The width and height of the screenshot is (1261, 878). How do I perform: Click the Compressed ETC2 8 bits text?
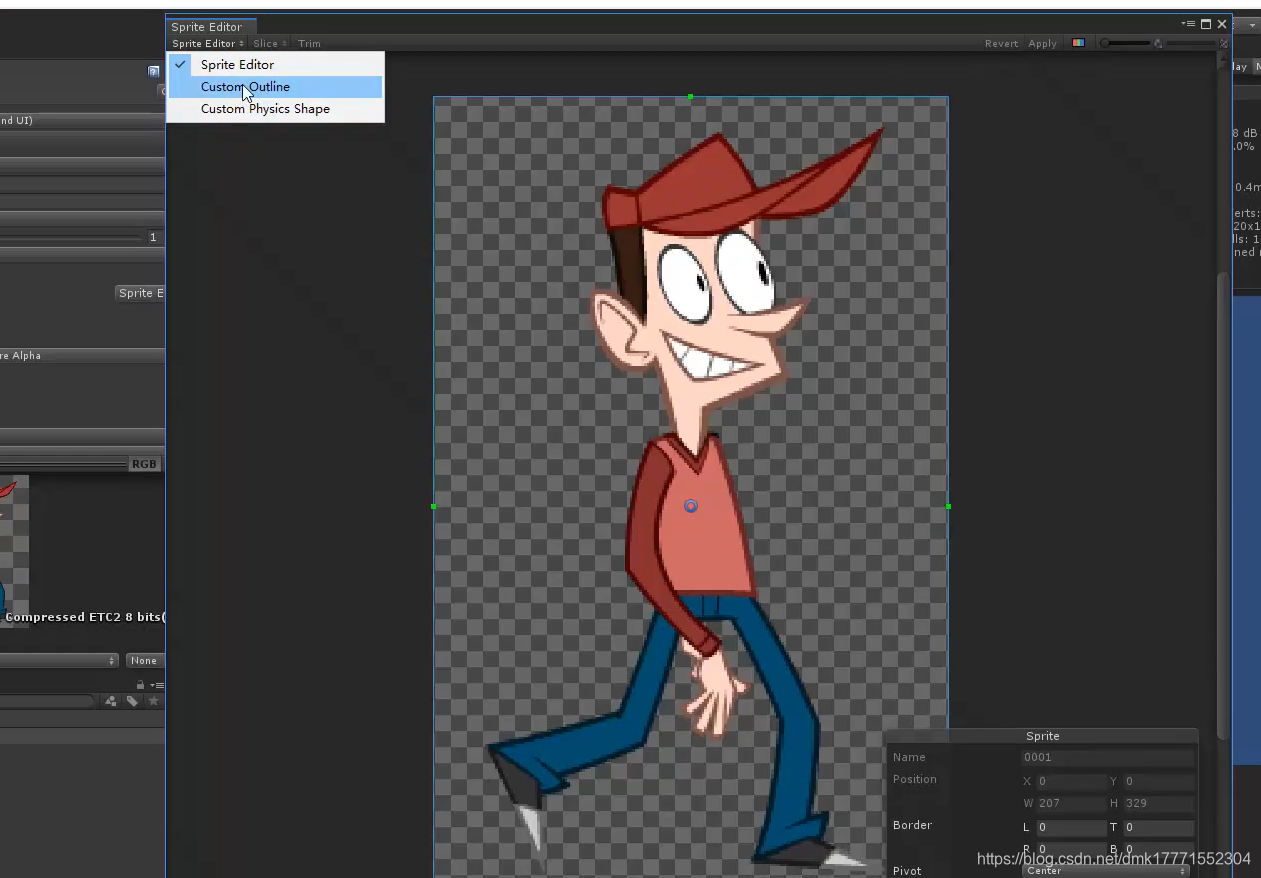[85, 617]
